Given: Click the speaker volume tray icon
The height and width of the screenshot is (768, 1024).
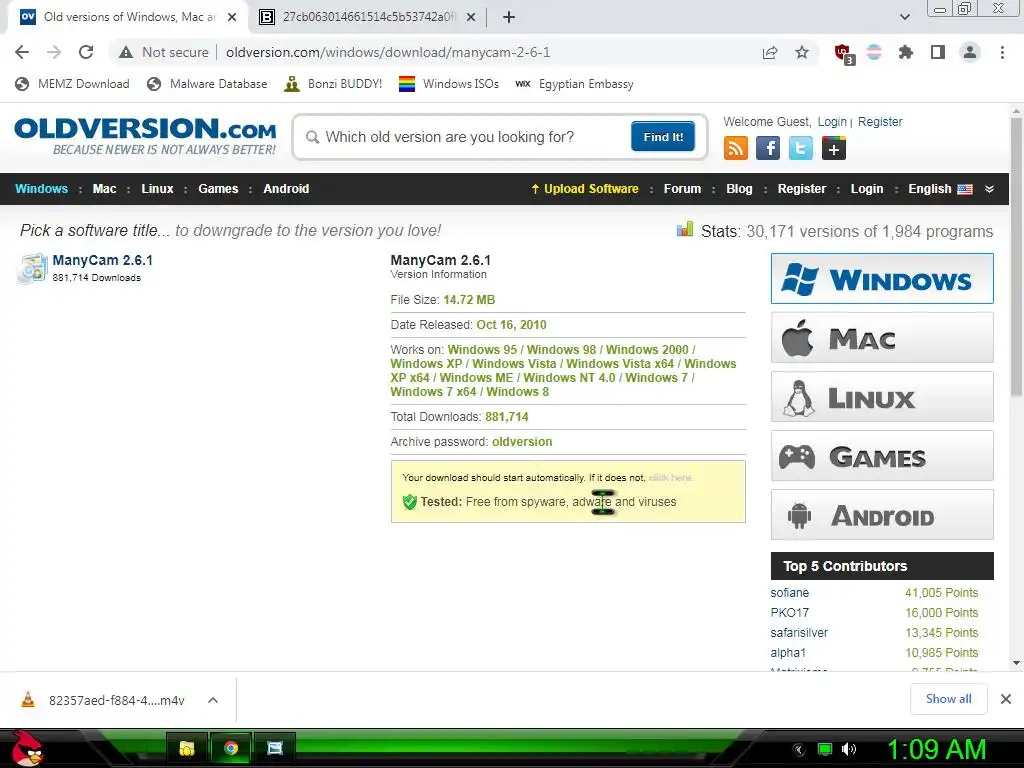Looking at the screenshot, I should click(x=849, y=749).
